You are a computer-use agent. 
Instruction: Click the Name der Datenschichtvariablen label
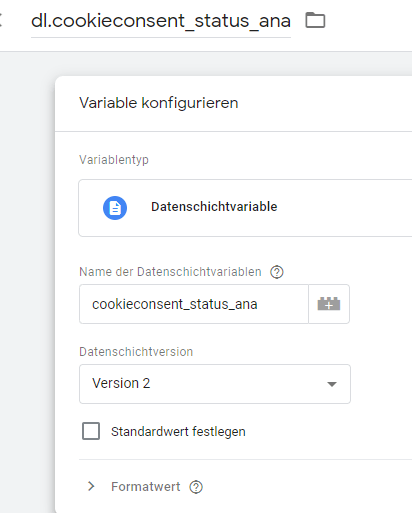tap(170, 272)
